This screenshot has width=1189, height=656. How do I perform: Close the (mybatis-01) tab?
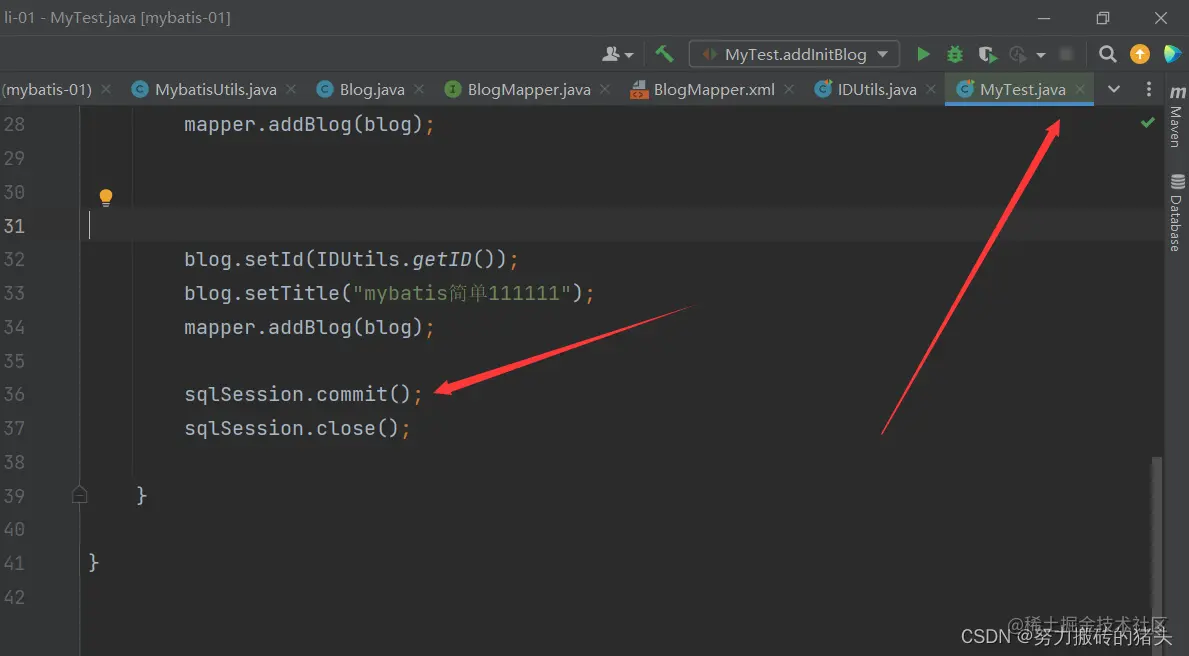tap(106, 89)
